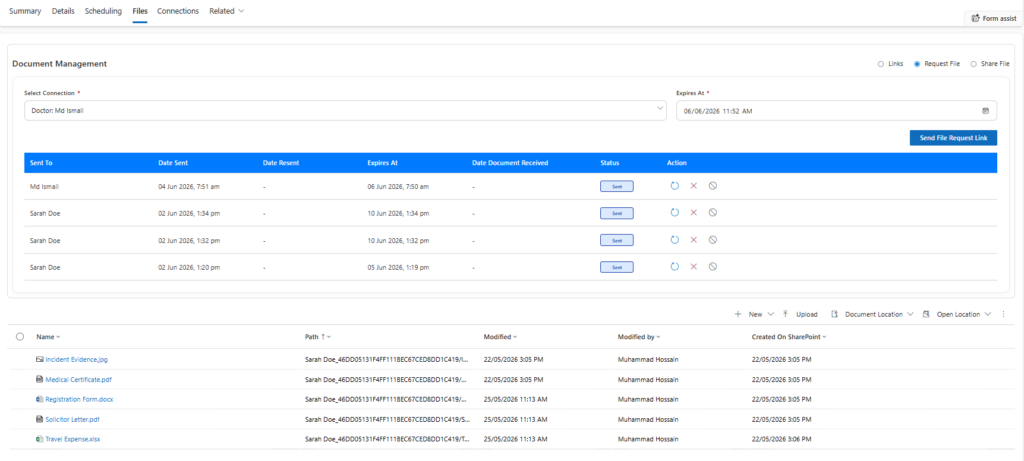
Task: Click '22/05/2026 3:06 PM' created date
Action: pos(781,439)
